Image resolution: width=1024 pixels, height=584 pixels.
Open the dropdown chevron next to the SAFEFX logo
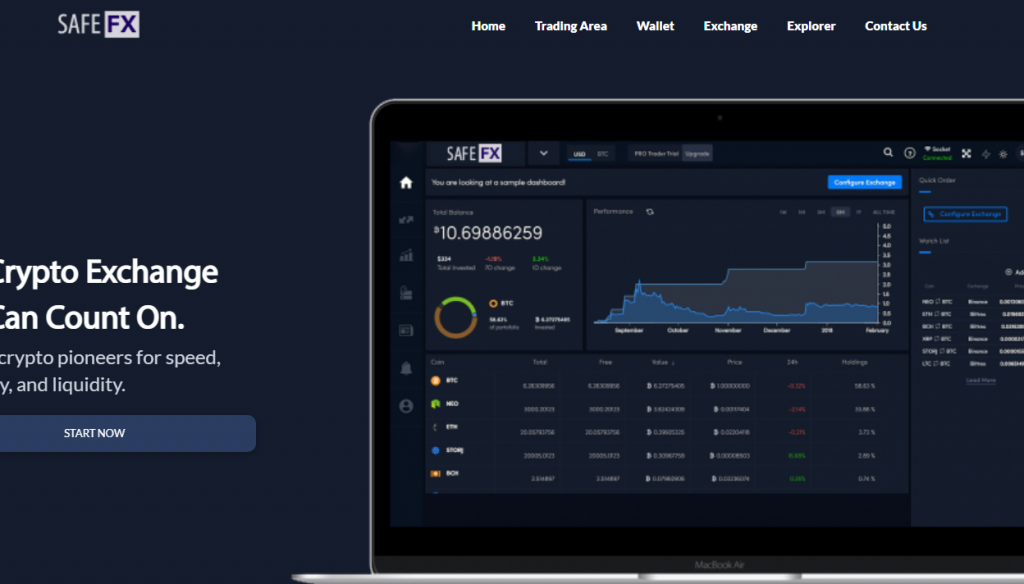pyautogui.click(x=544, y=153)
